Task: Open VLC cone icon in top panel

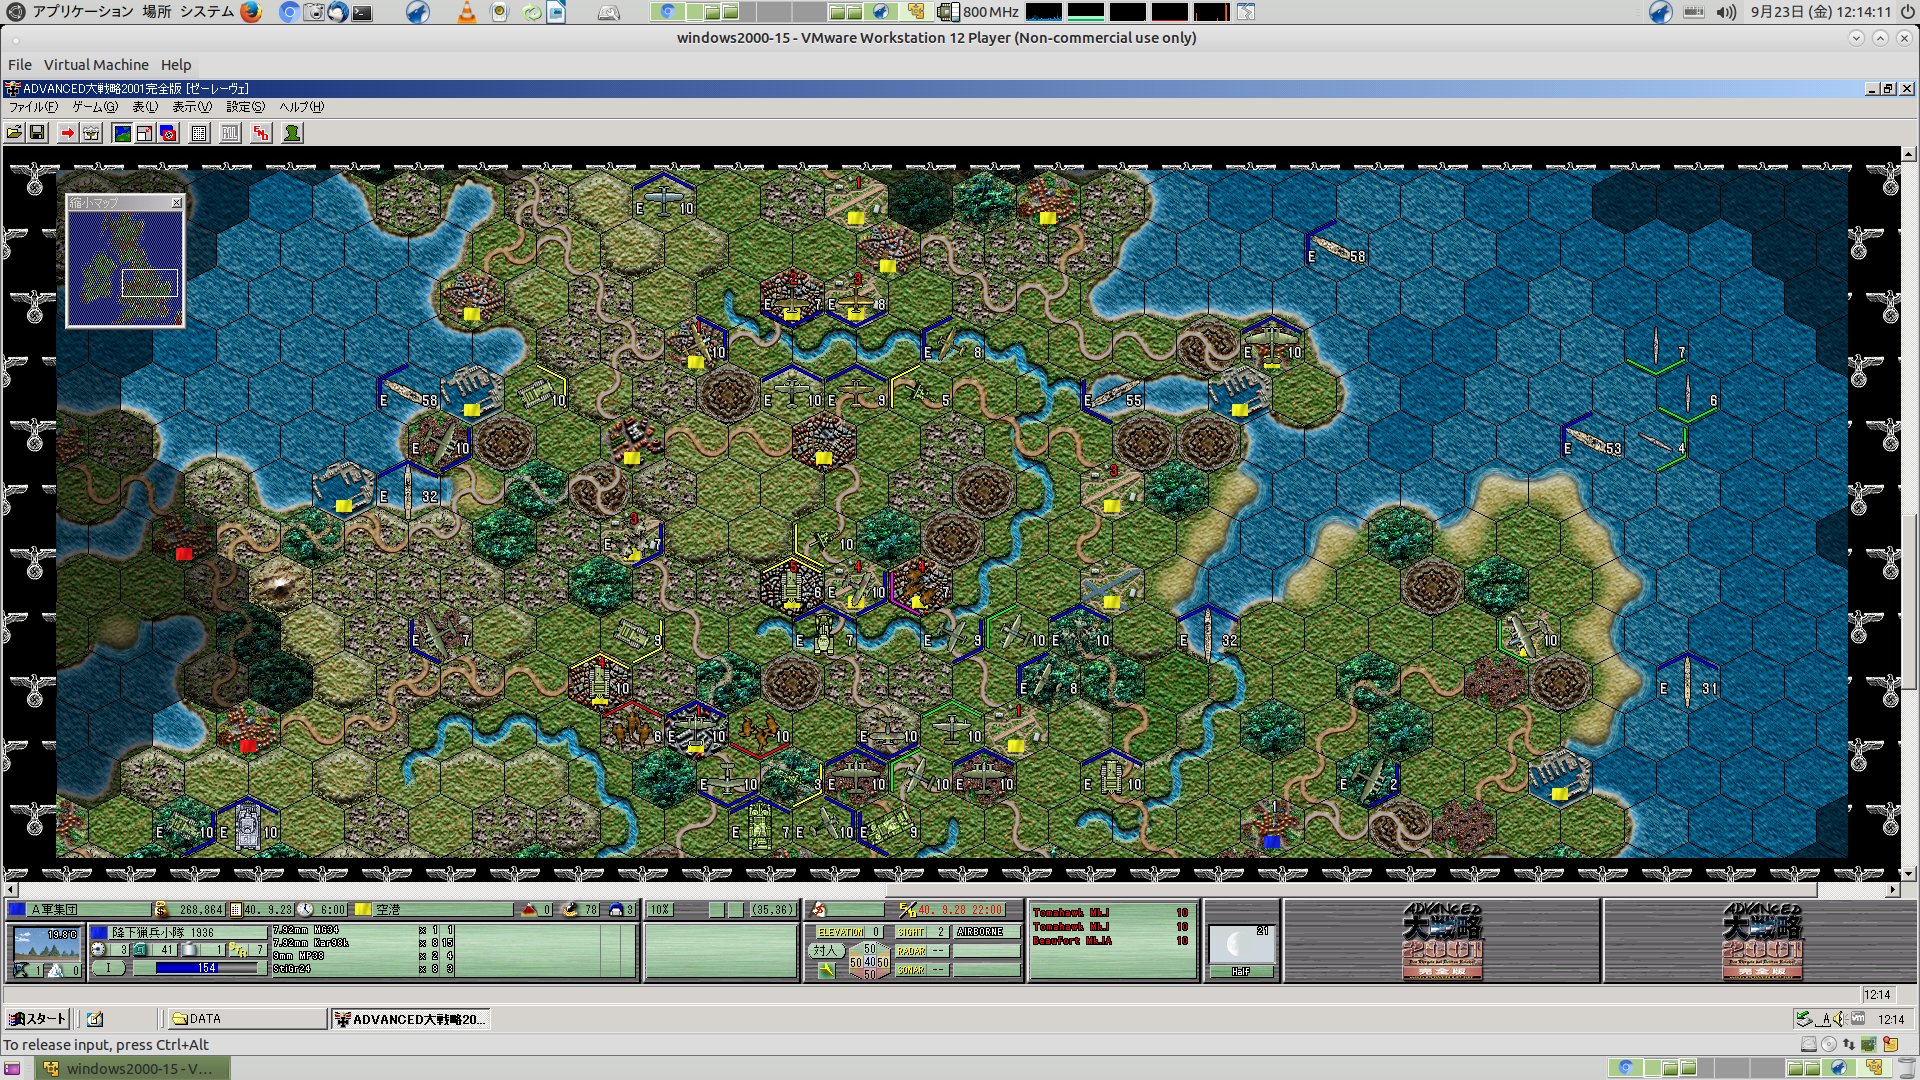Action: [467, 12]
